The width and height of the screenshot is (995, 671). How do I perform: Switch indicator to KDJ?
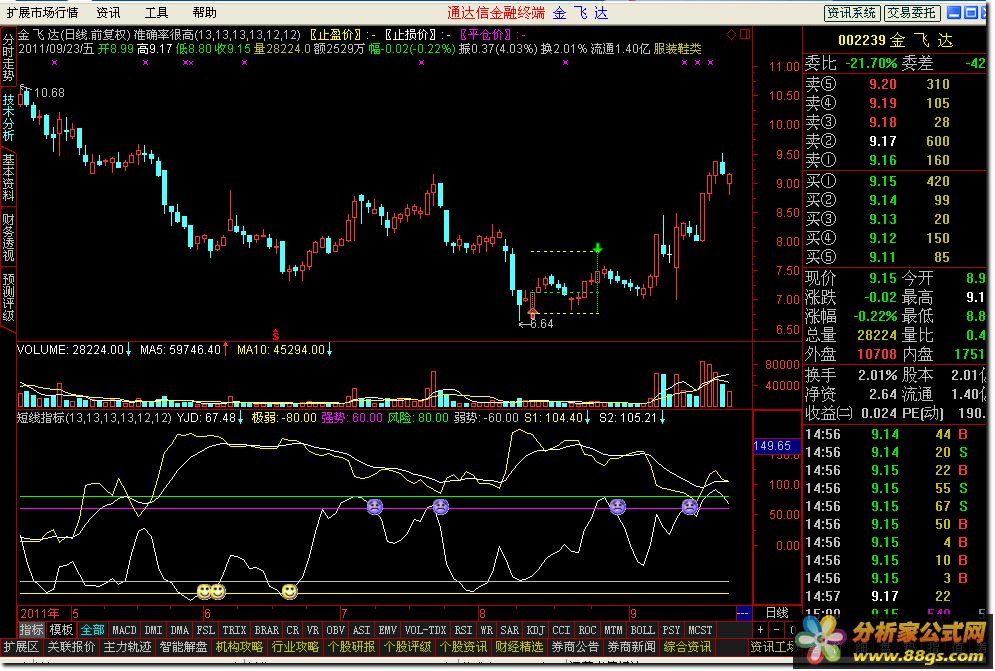tap(536, 630)
